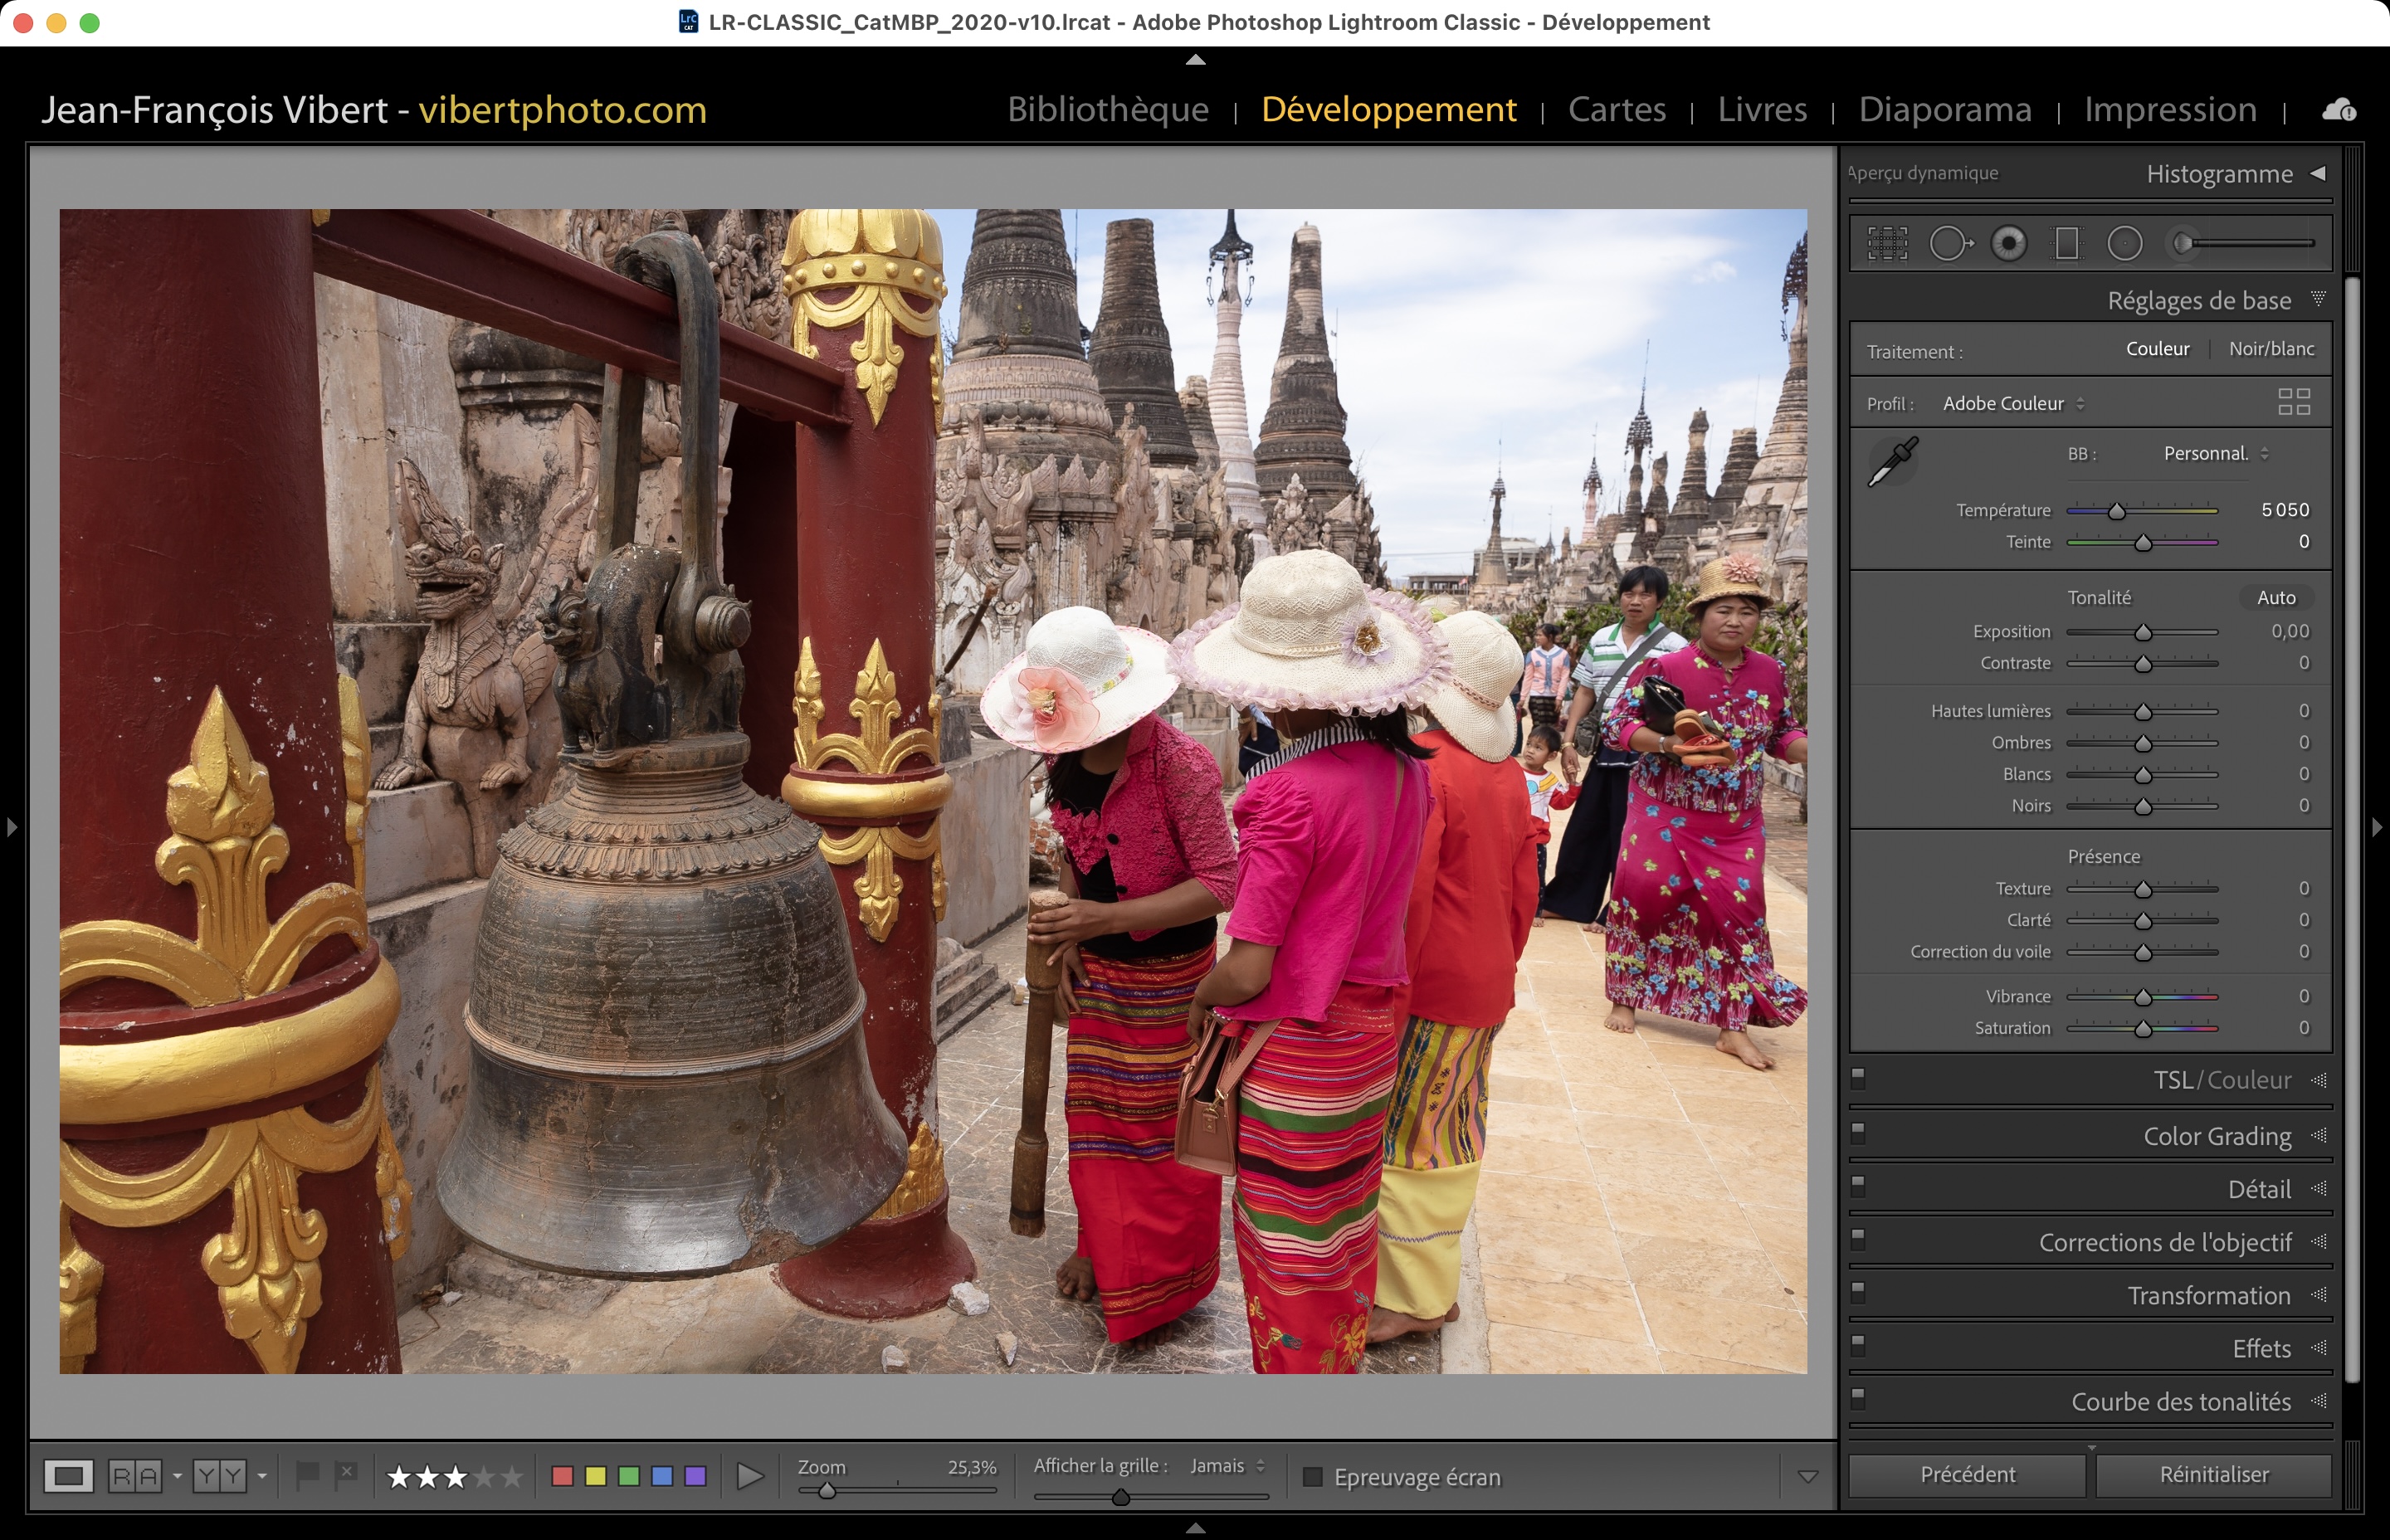Select the Red Eye Correction tool
This screenshot has height=1540, width=2390.
point(2008,243)
